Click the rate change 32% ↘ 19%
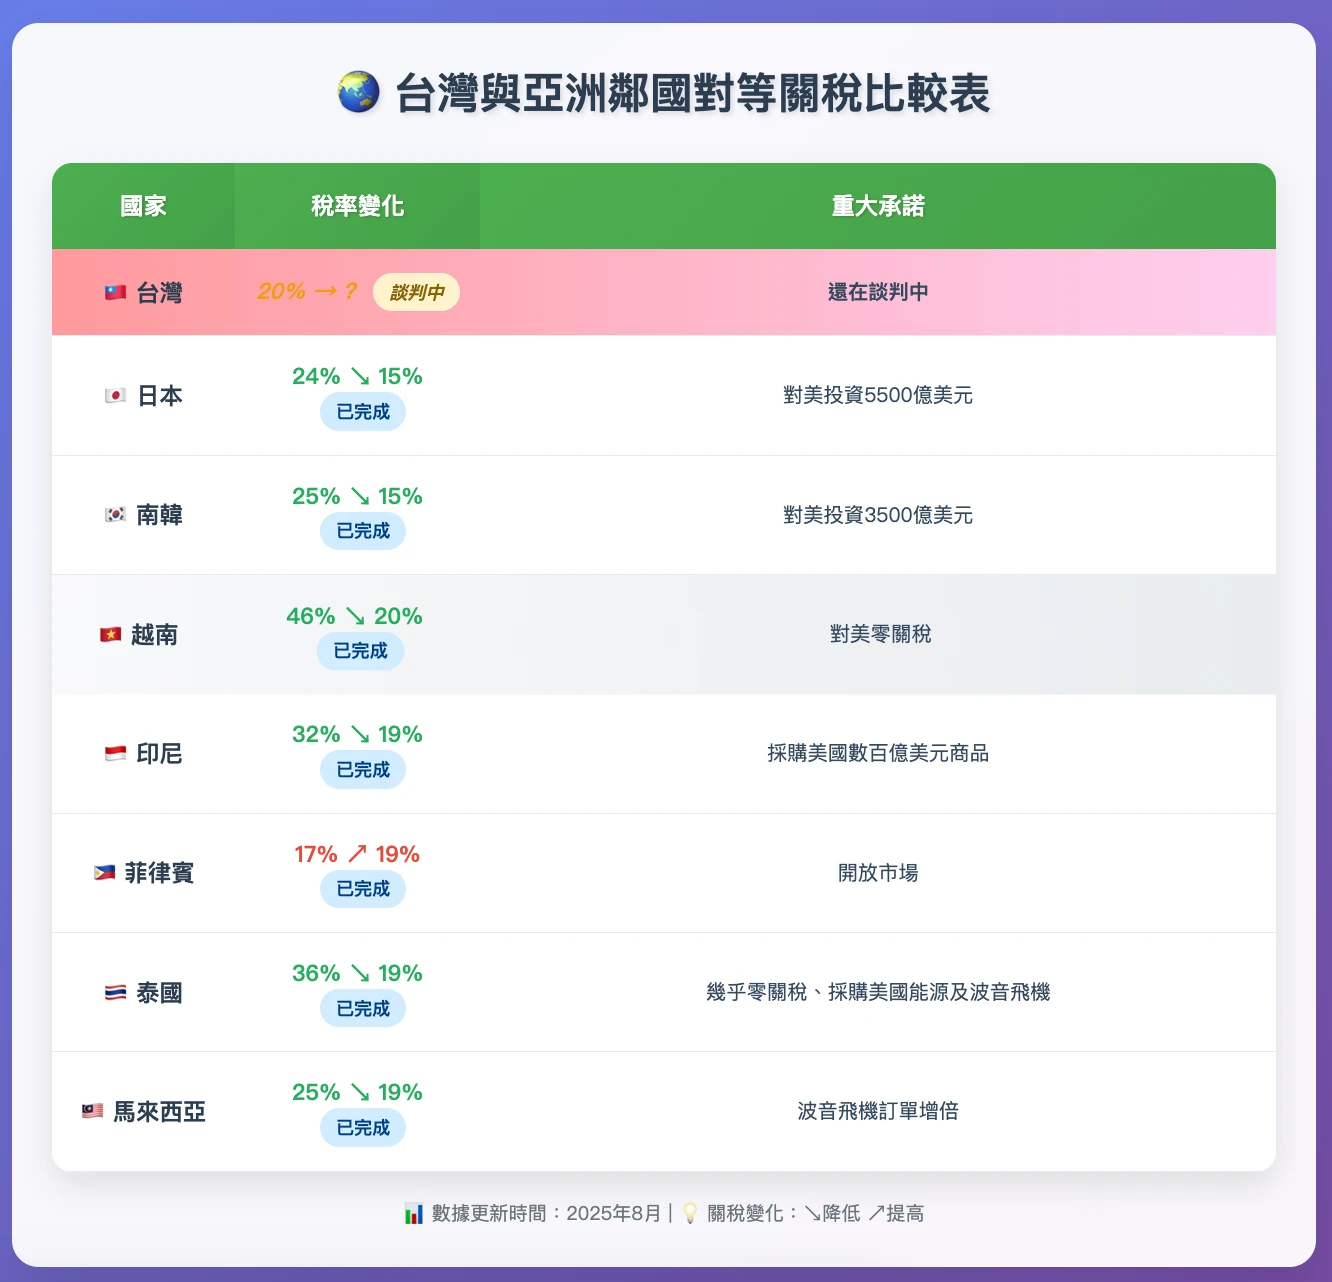 point(357,735)
